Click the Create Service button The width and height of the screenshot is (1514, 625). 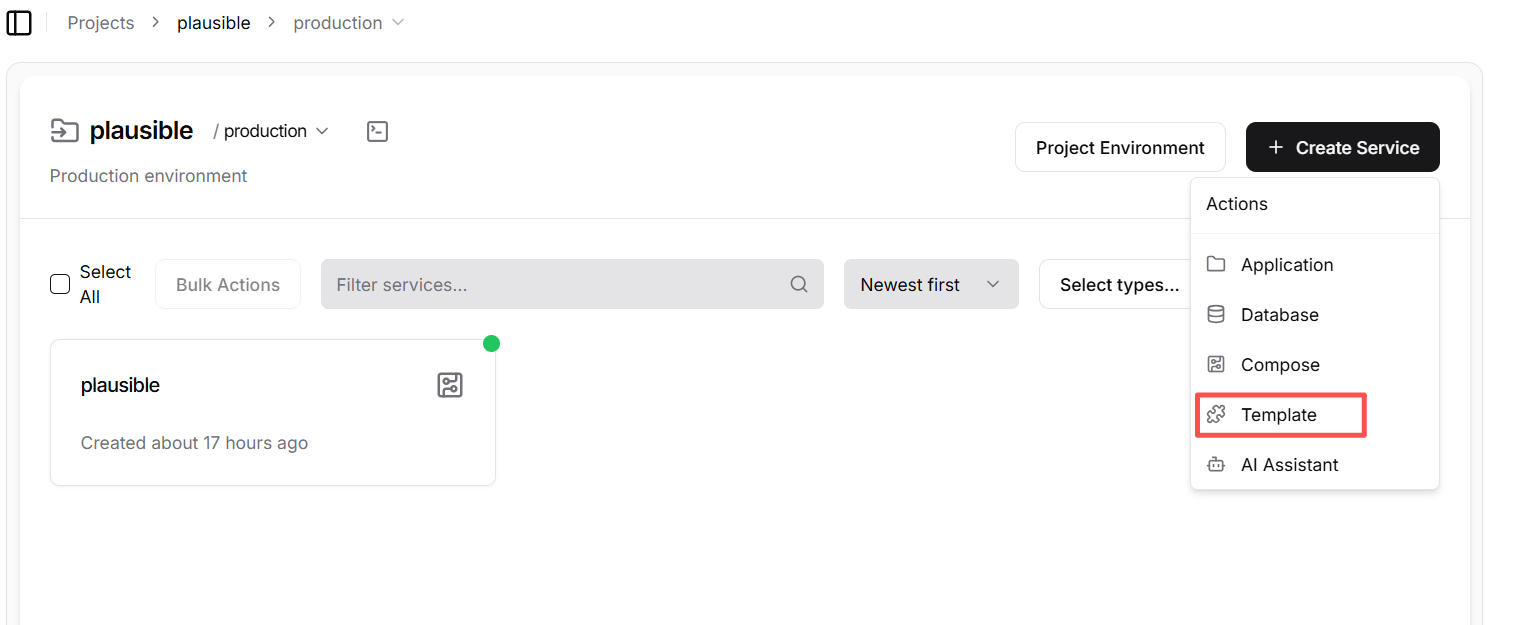(1342, 147)
